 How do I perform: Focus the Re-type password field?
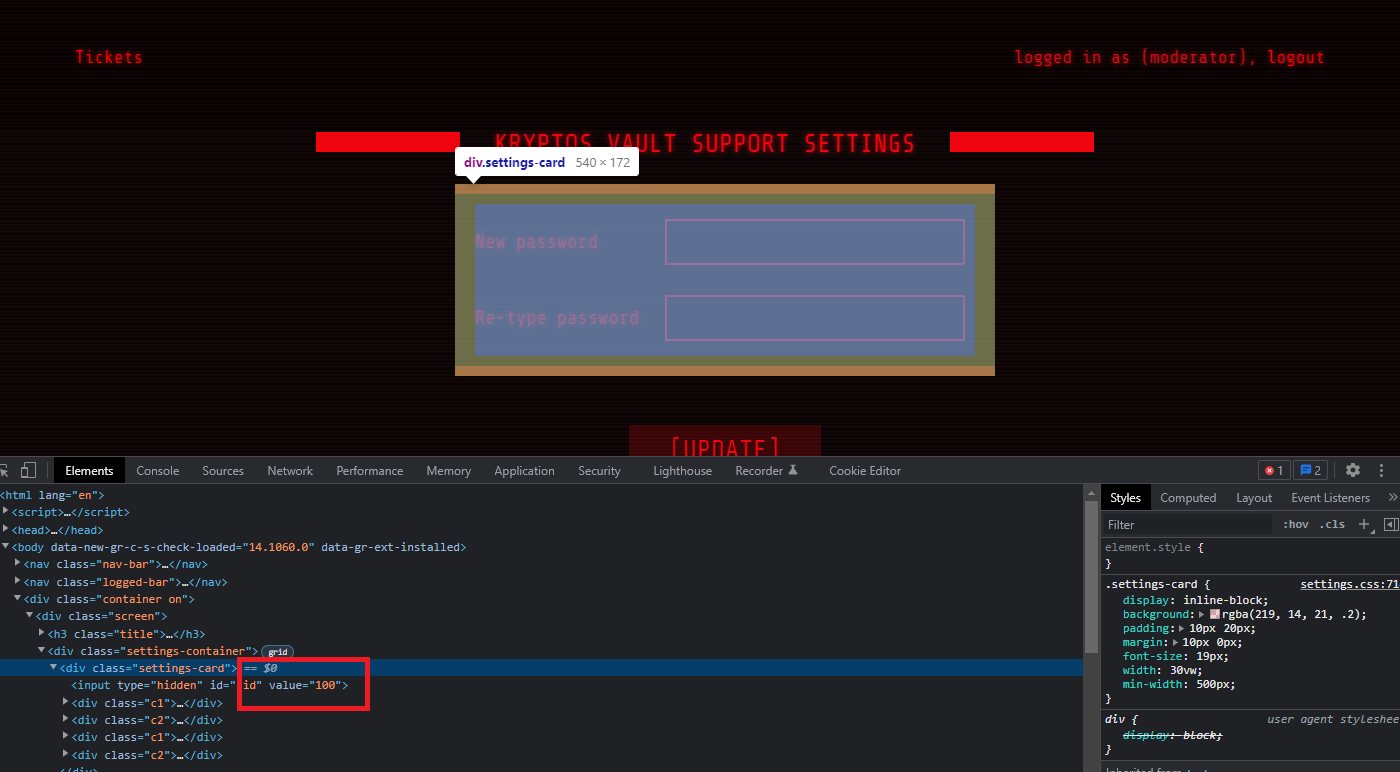(815, 318)
